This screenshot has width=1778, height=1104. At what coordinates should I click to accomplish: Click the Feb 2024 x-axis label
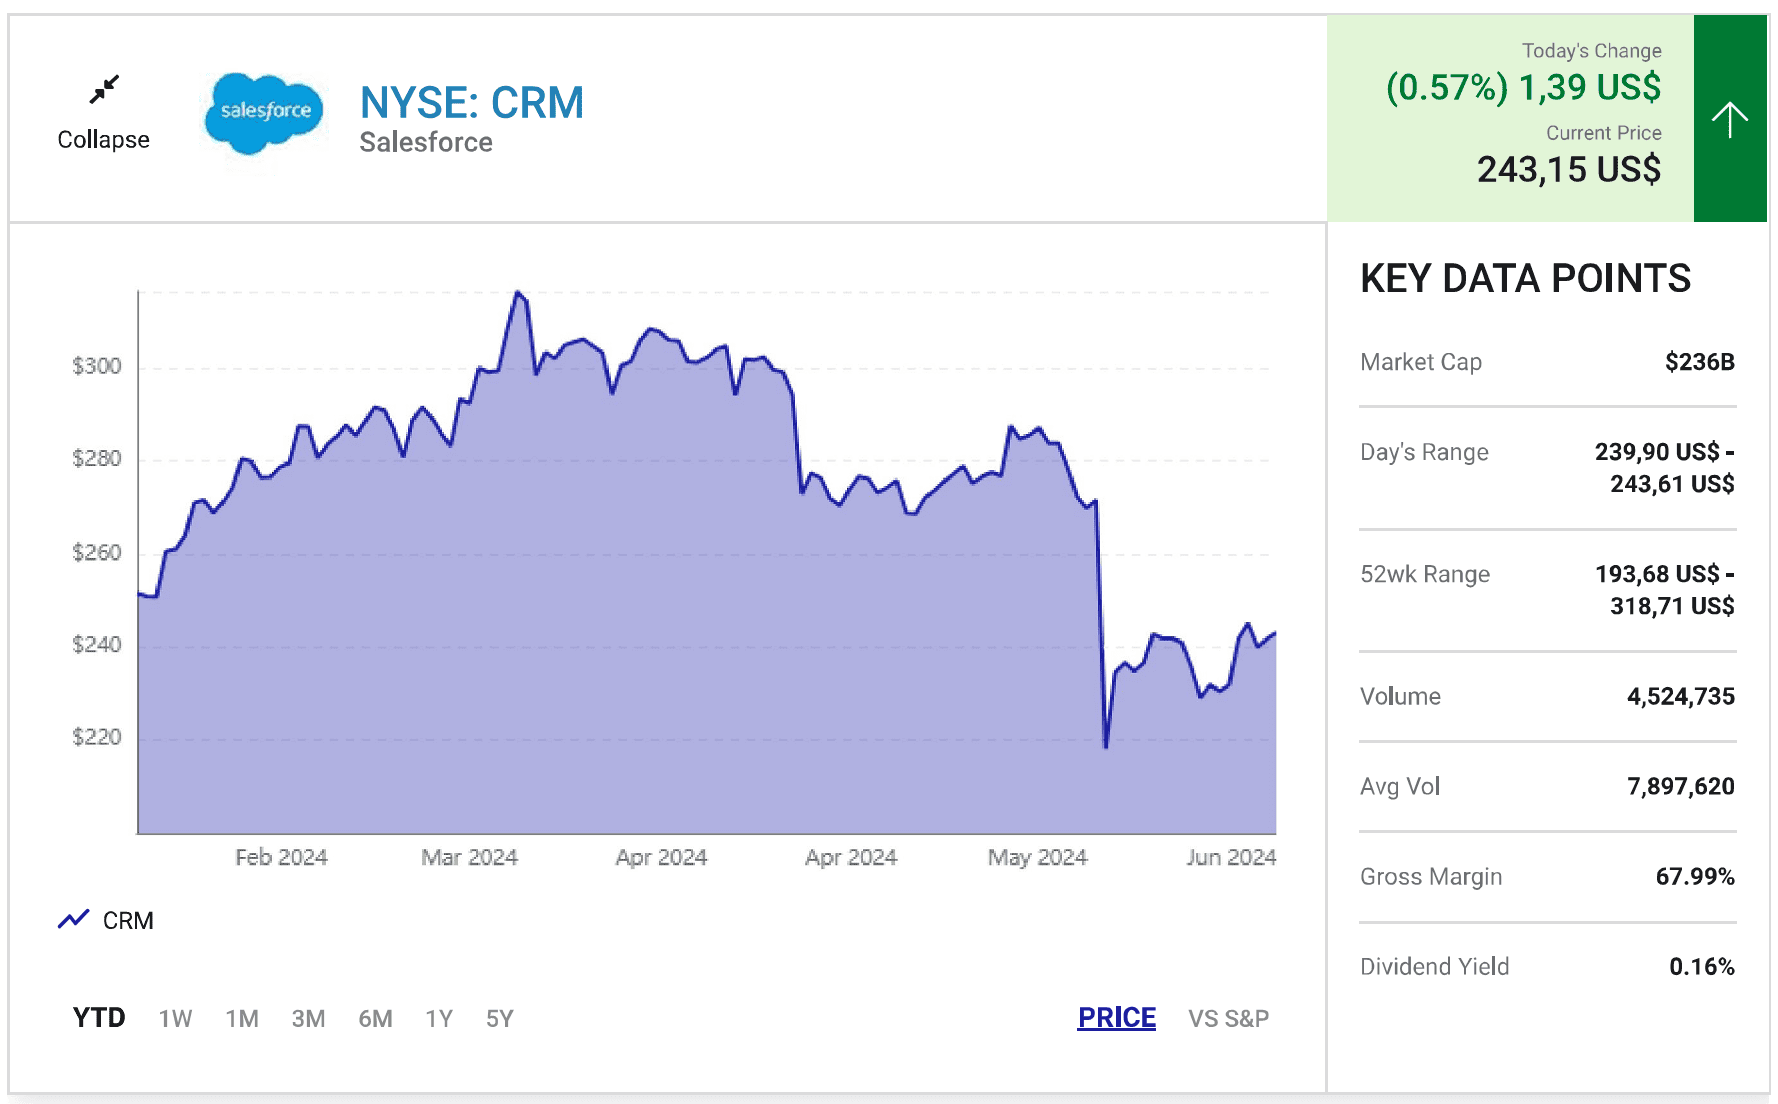281,858
